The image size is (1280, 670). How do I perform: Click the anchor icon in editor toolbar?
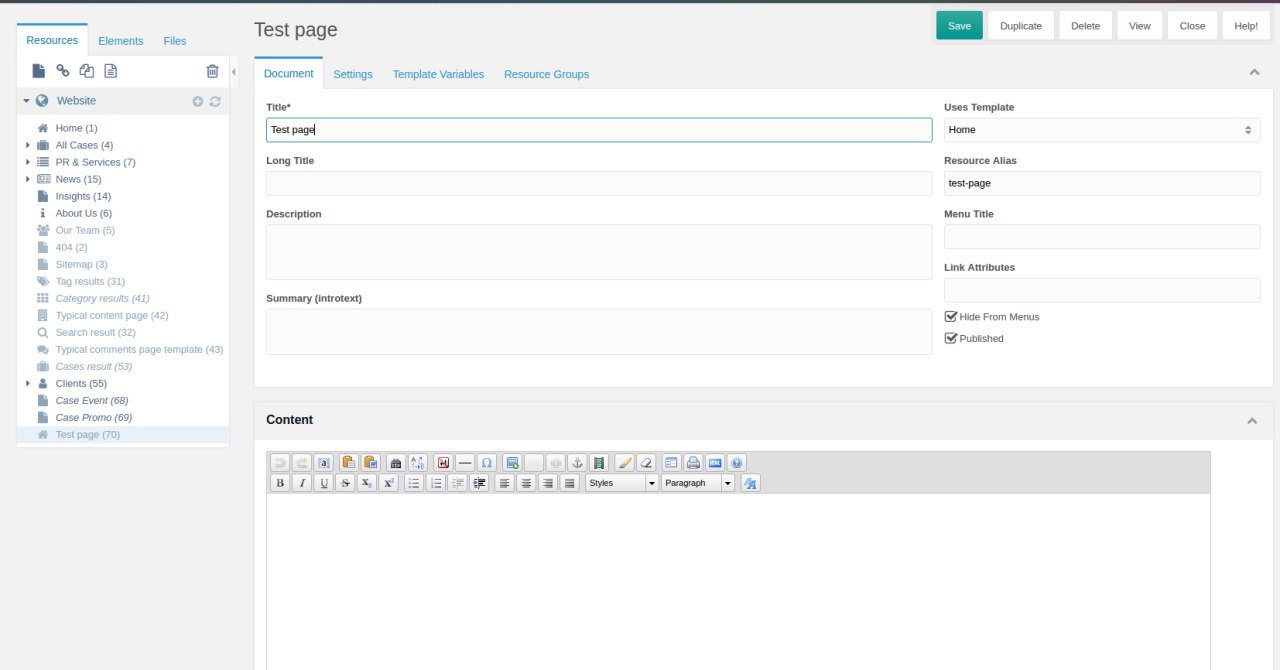click(577, 463)
